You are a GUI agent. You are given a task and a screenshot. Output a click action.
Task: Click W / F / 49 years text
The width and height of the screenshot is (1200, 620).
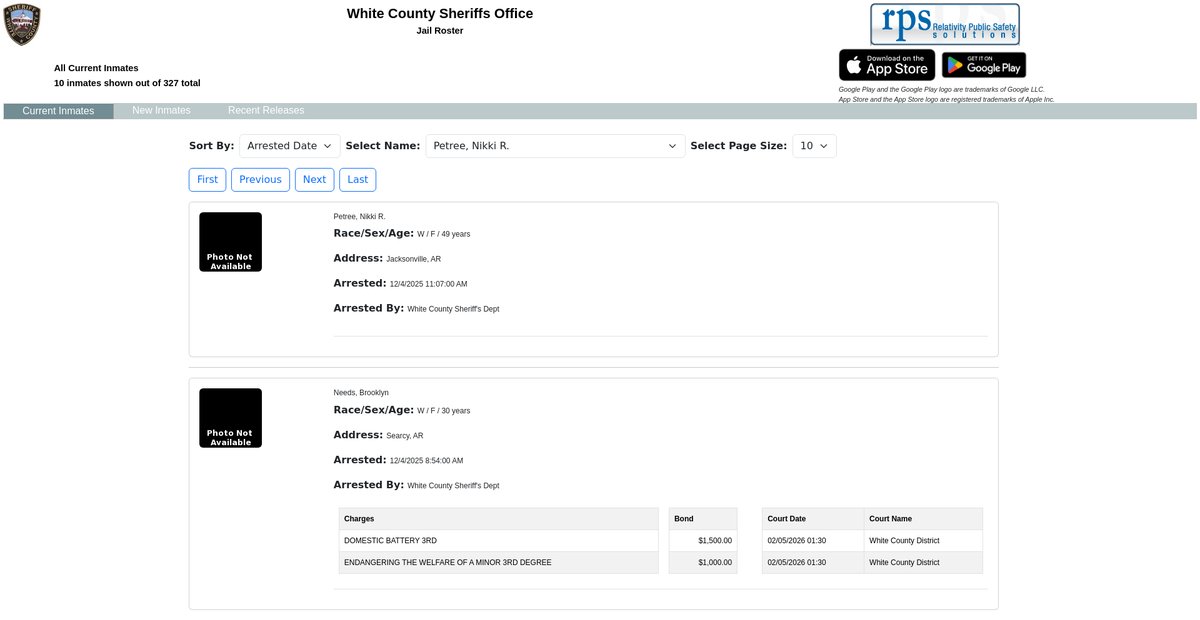coord(443,234)
